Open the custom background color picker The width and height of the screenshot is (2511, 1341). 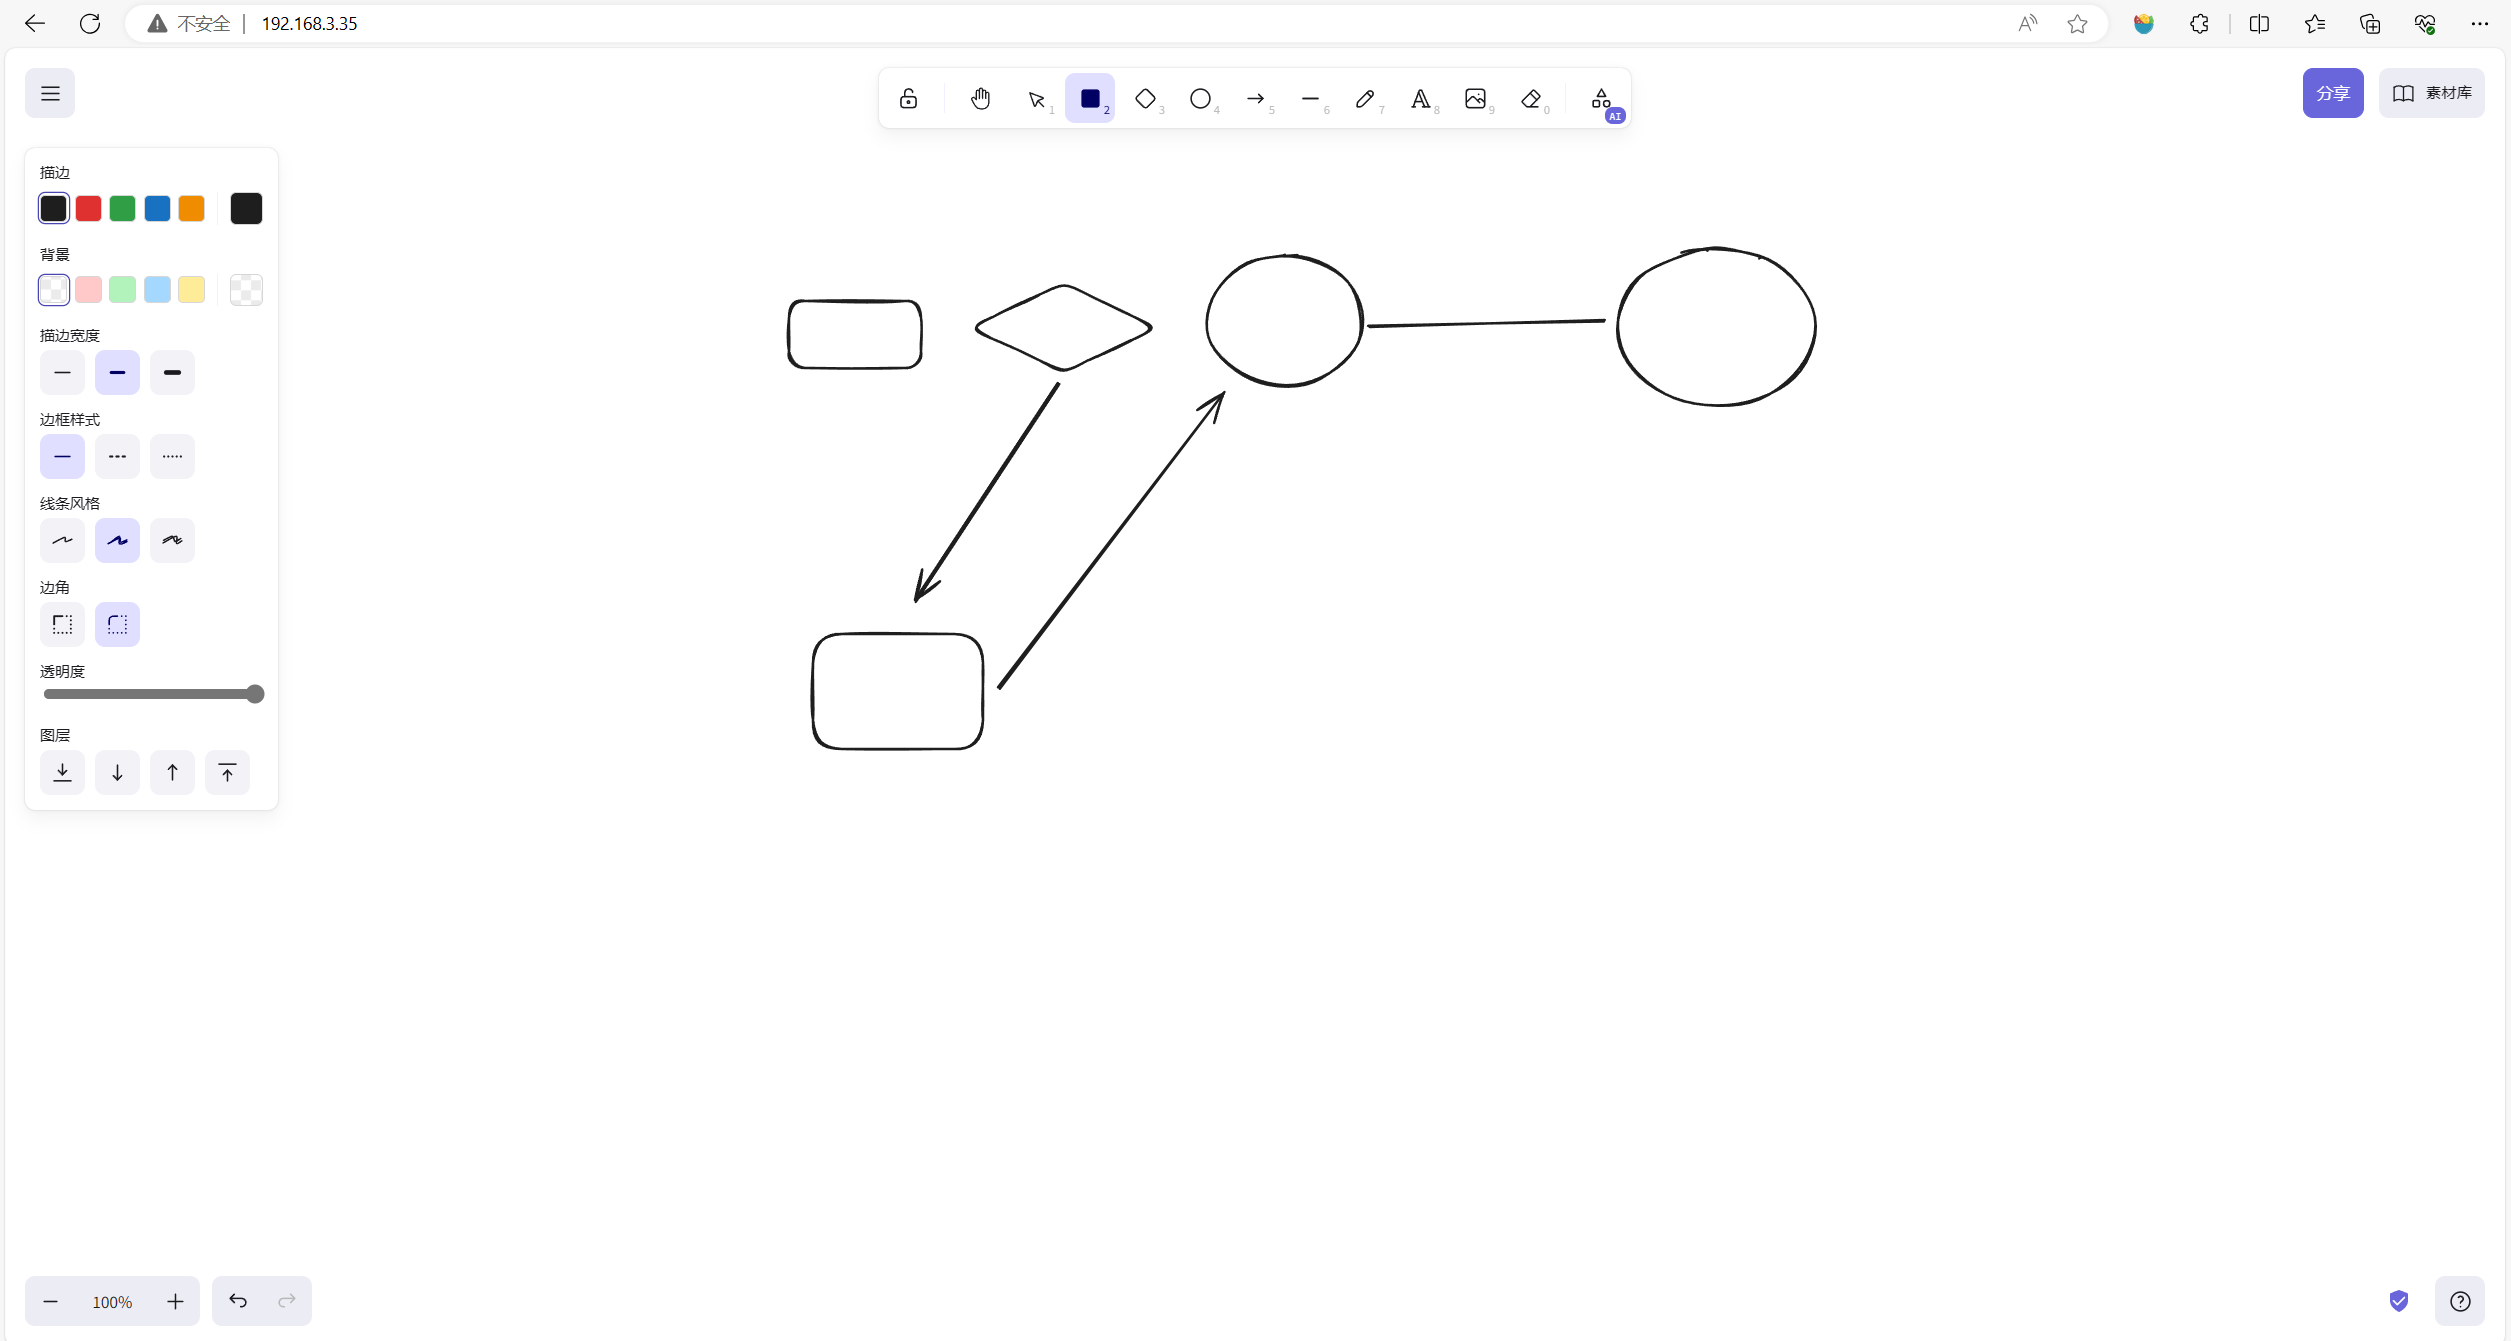246,290
